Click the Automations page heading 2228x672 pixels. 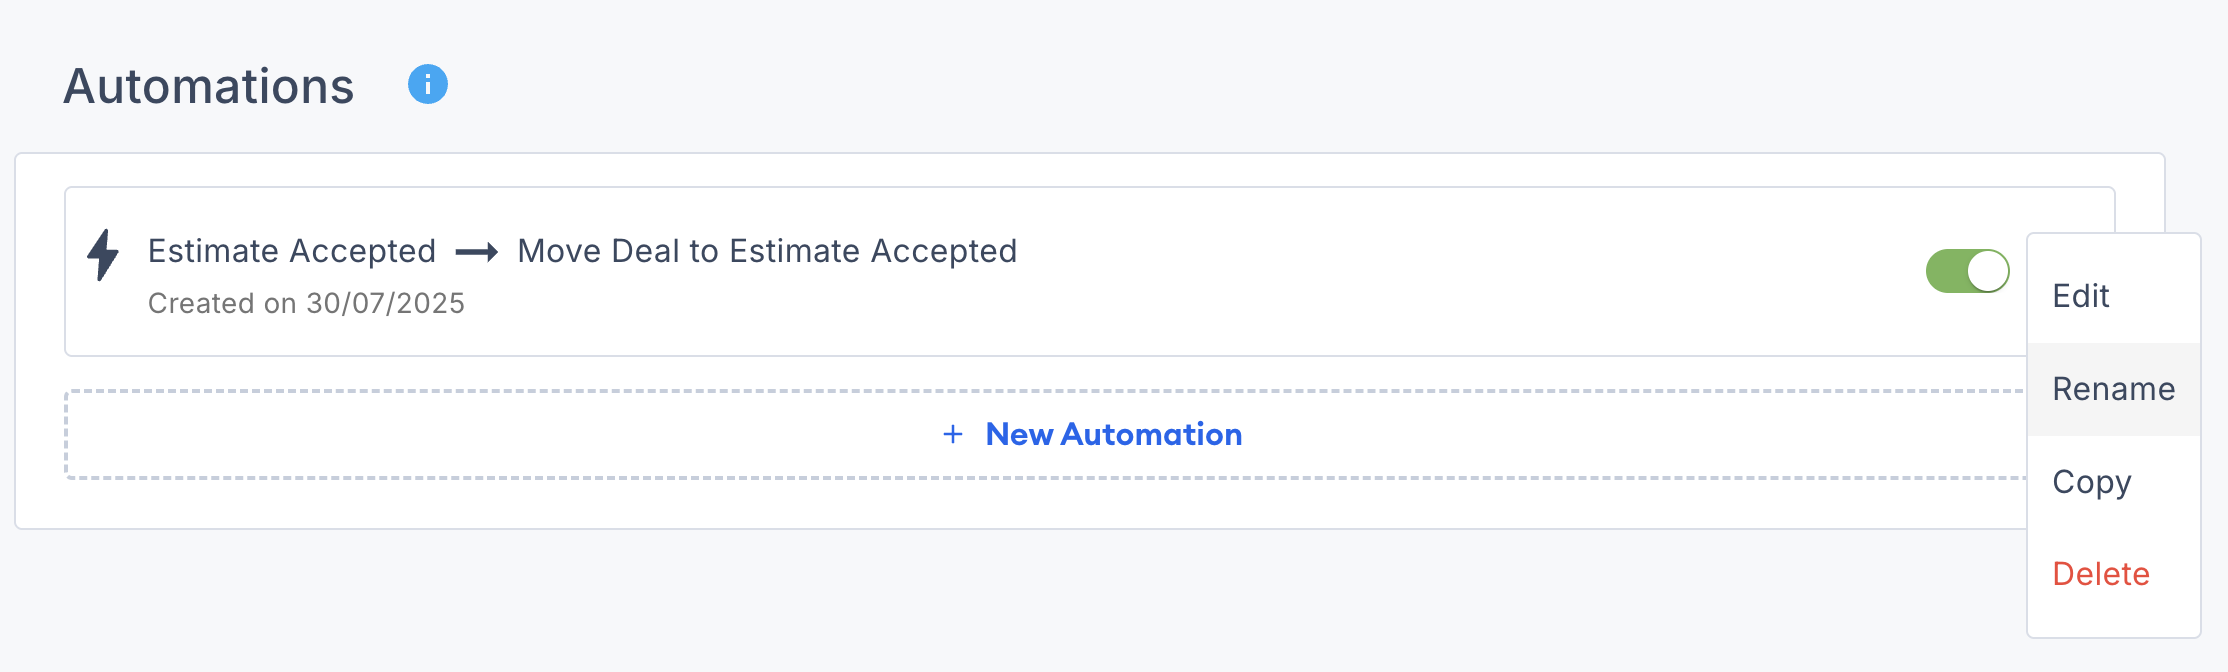coord(209,86)
